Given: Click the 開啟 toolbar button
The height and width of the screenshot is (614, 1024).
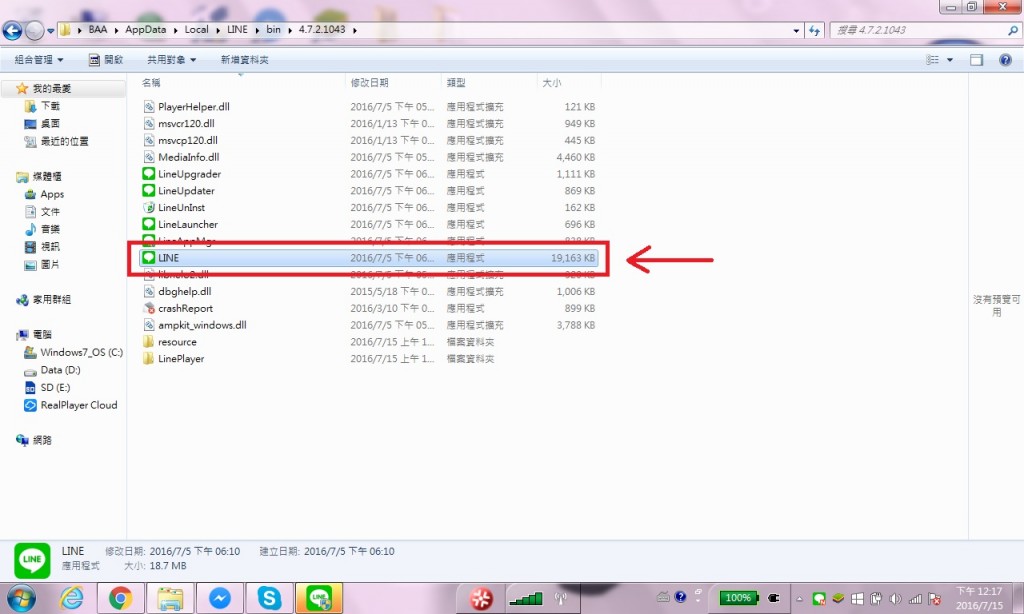Looking at the screenshot, I should (x=106, y=59).
